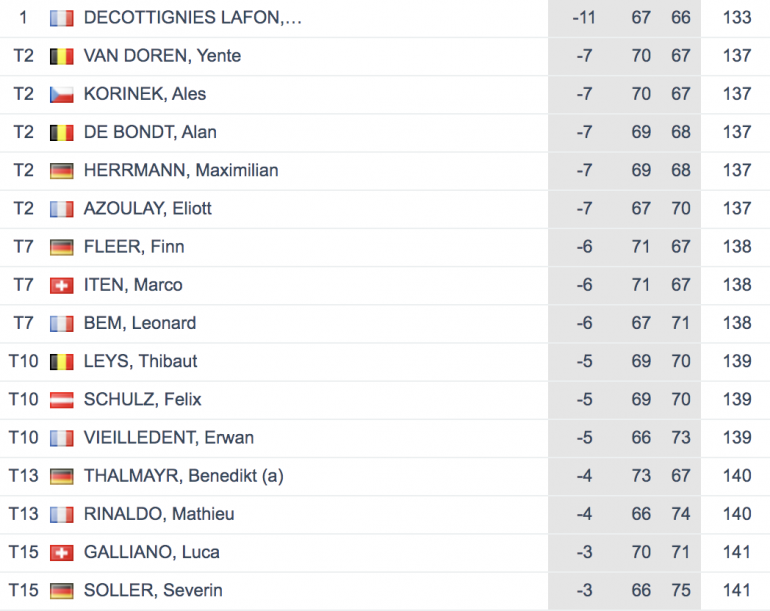Click the Swiss flag beside GALLIANO, Luca

61,553
